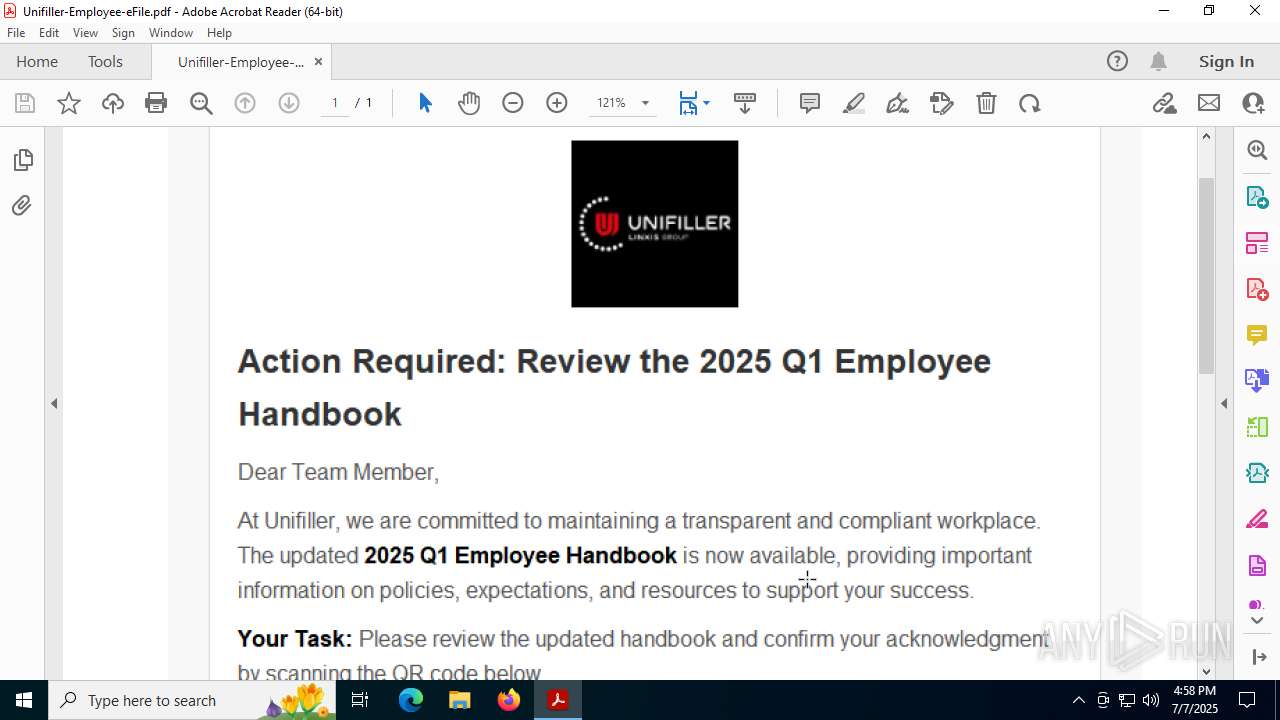This screenshot has width=1280, height=720.
Task: Open the Edit menu
Action: click(x=49, y=33)
